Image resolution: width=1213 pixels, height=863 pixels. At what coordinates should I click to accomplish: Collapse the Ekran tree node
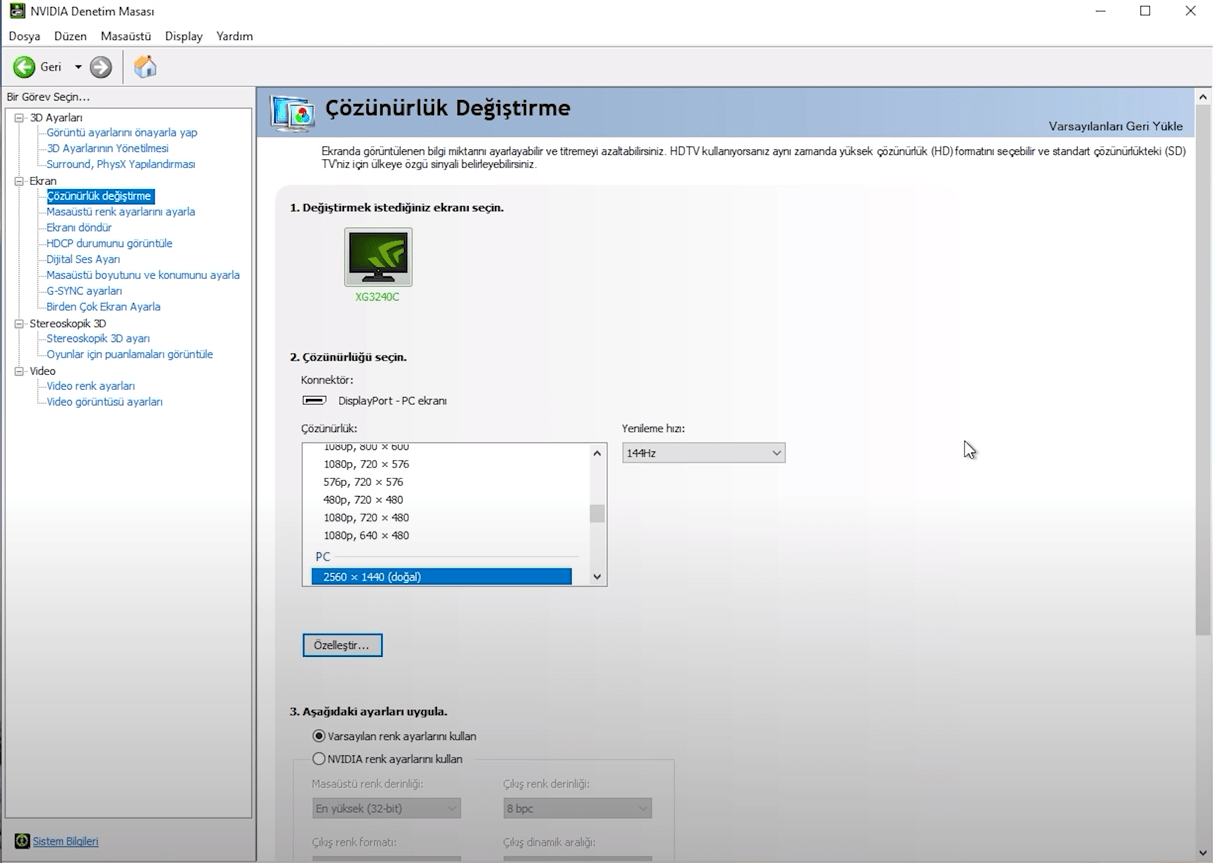coord(19,181)
